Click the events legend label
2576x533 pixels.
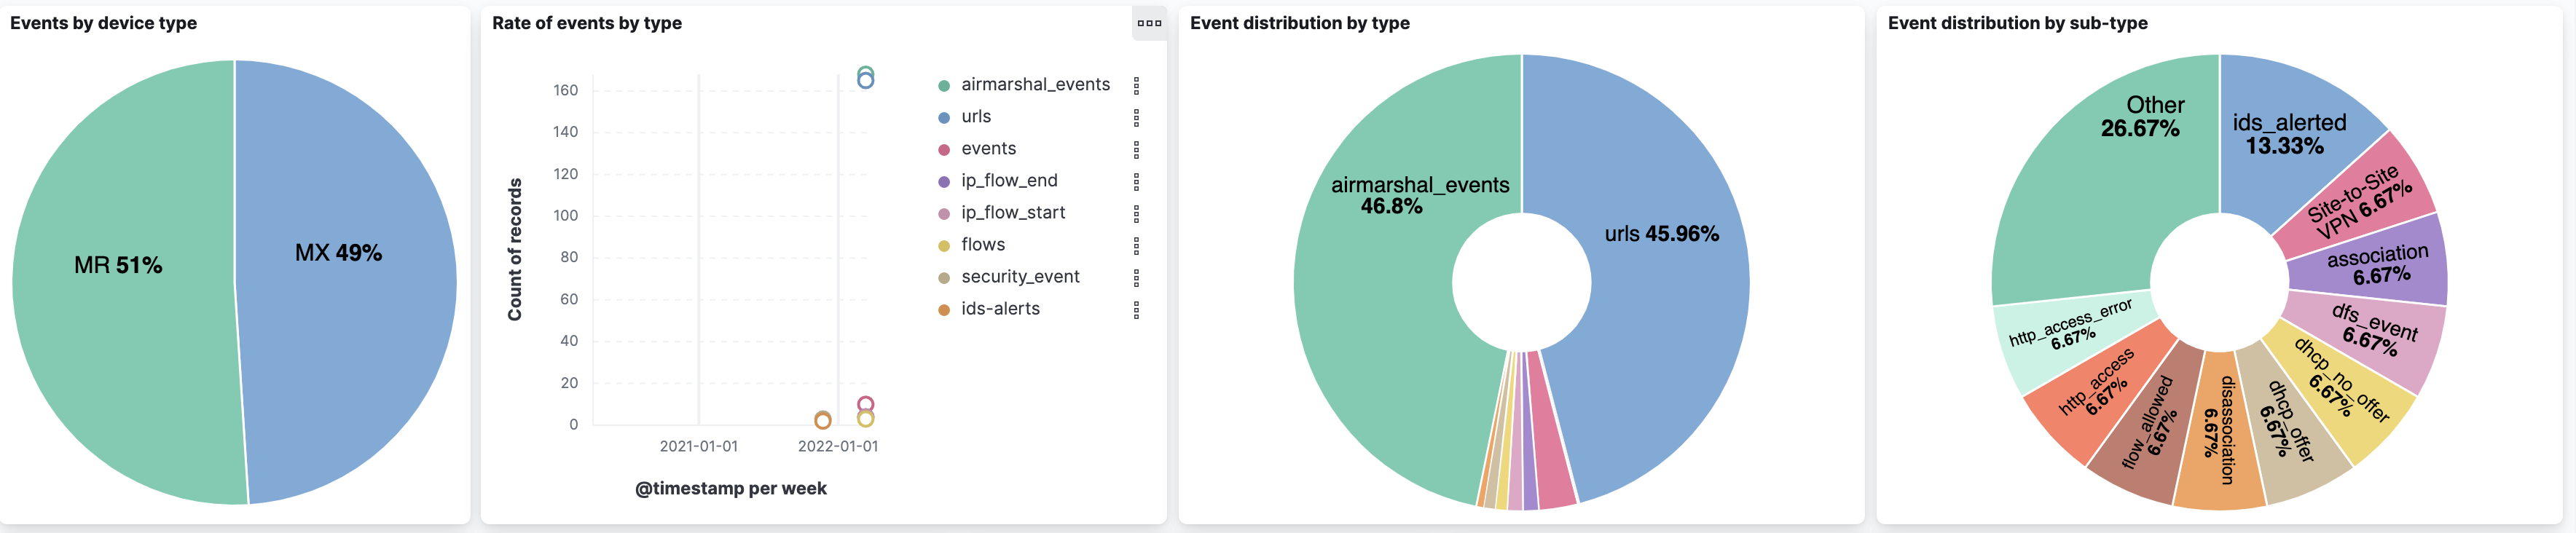tap(988, 149)
